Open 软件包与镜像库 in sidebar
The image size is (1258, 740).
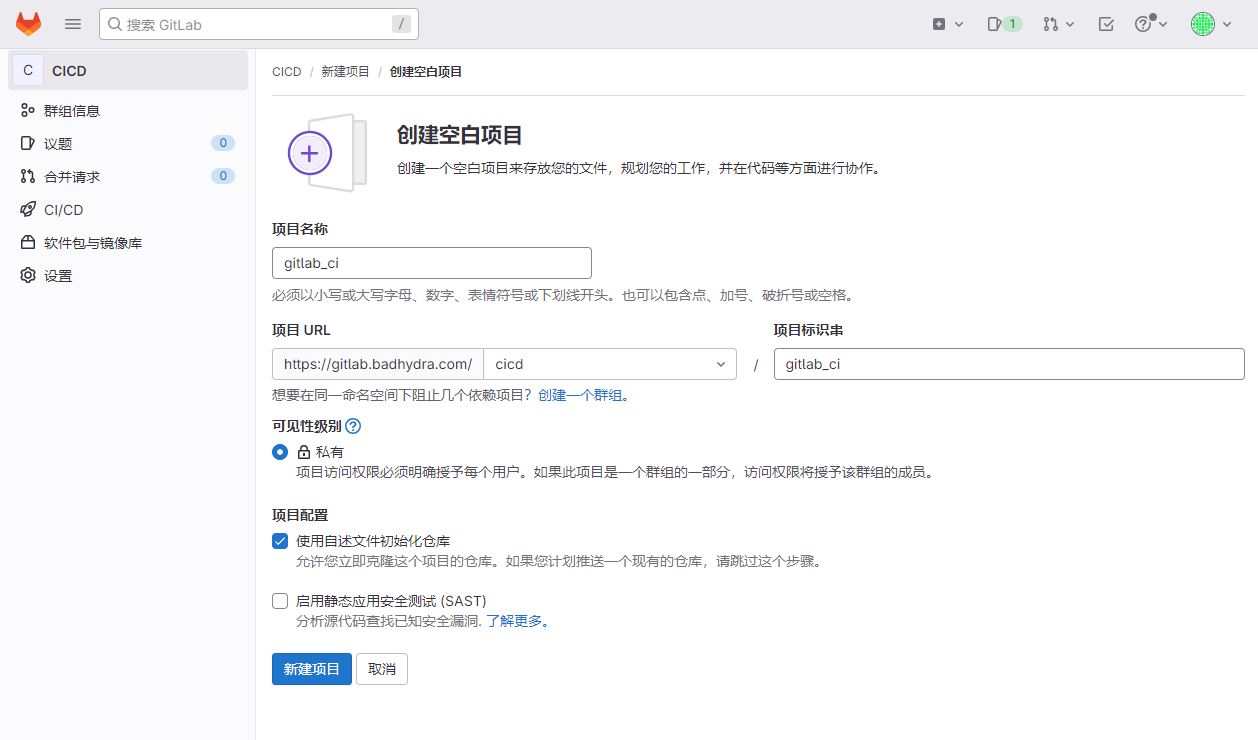click(x=92, y=243)
